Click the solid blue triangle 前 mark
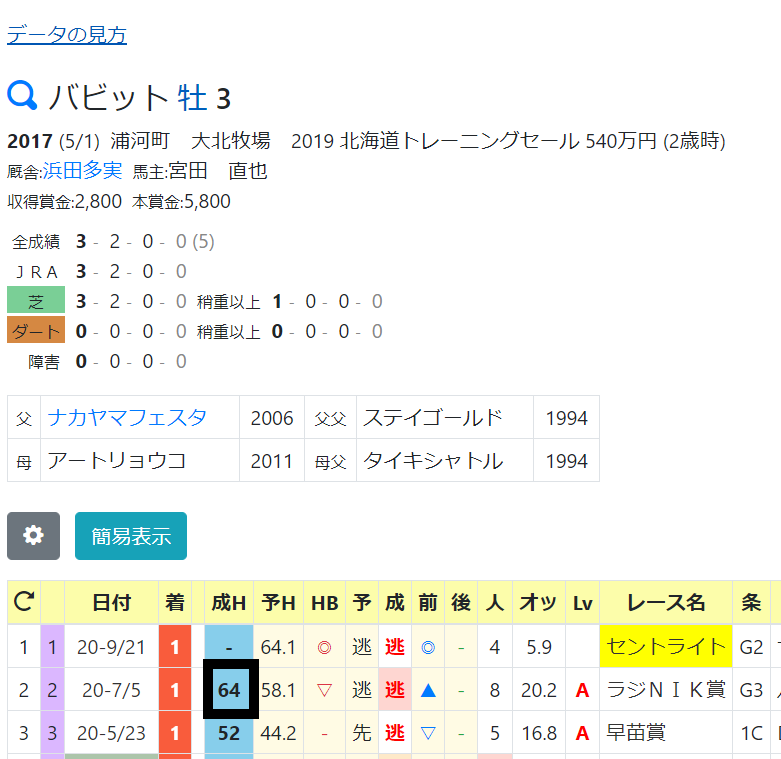Screen dimensions: 781x759 (428, 690)
